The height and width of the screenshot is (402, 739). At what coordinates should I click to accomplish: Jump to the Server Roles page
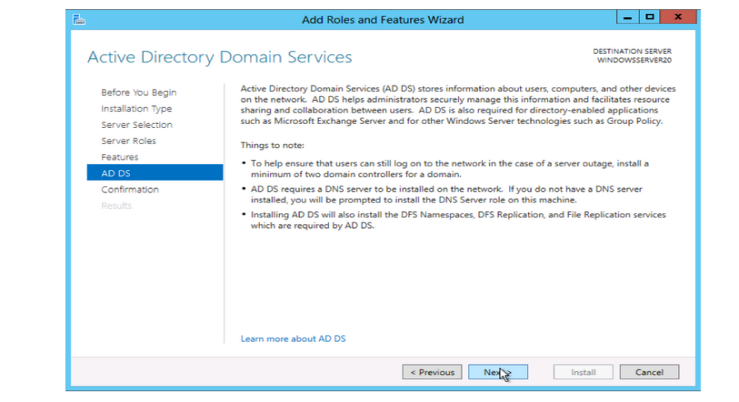[128, 141]
